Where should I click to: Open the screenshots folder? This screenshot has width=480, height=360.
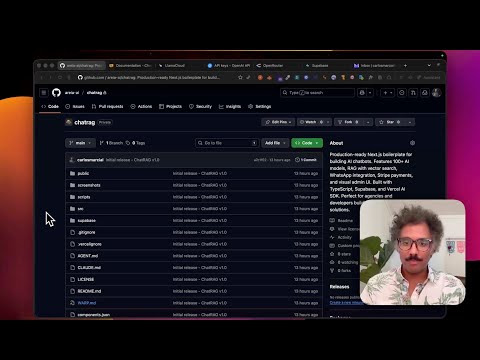pyautogui.click(x=89, y=185)
